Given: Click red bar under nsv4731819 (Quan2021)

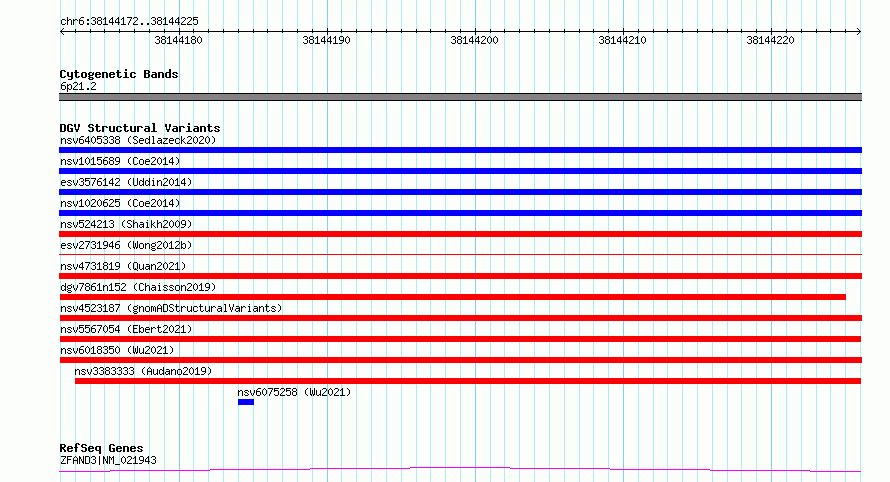Looking at the screenshot, I should [460, 276].
